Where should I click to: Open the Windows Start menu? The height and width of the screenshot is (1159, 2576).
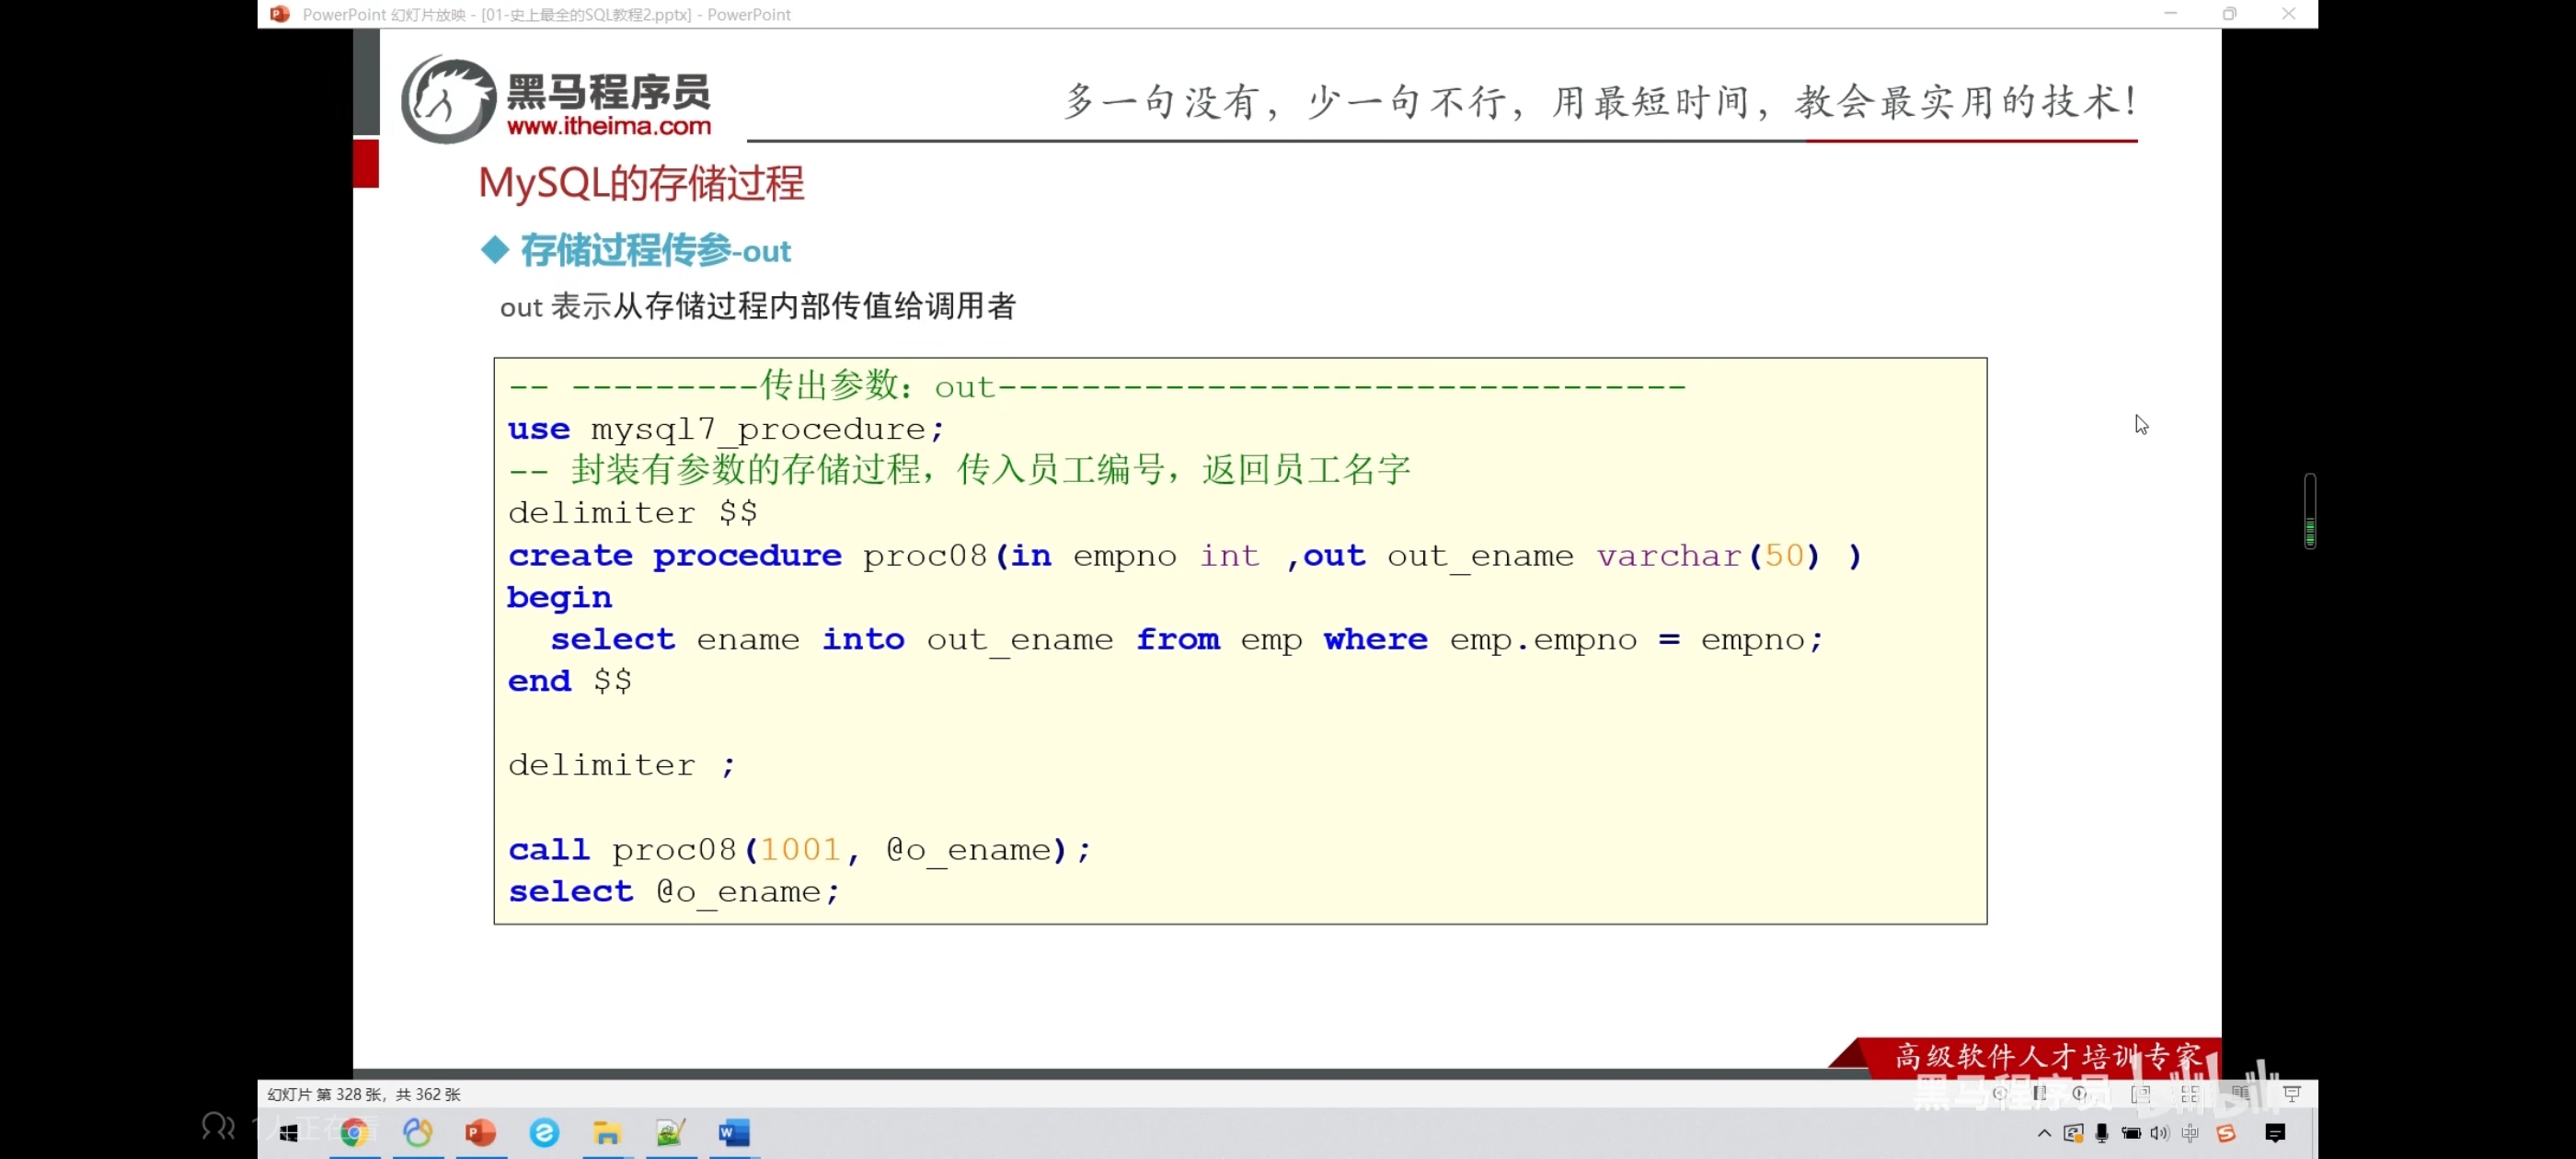289,1132
